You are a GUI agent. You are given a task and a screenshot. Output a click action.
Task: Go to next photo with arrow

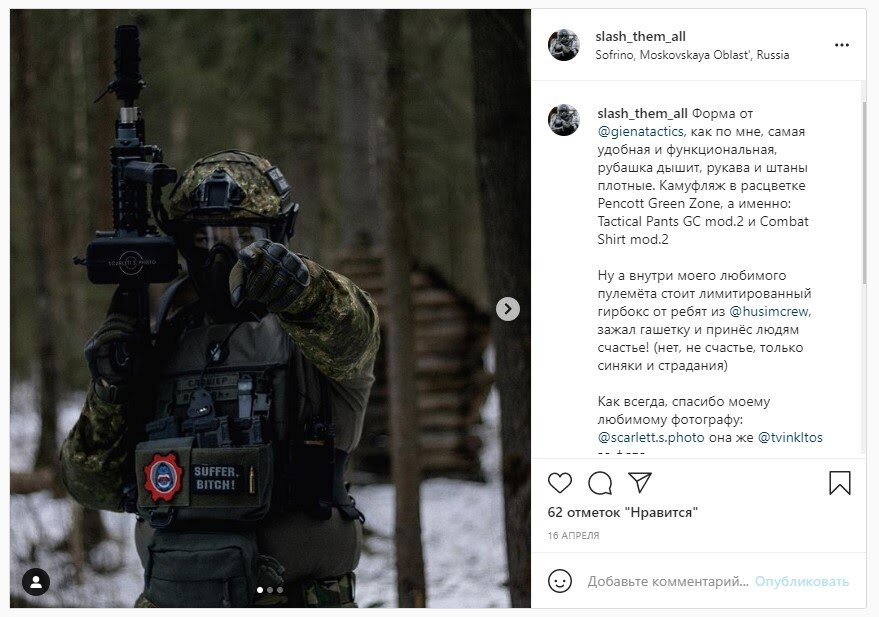click(x=508, y=309)
